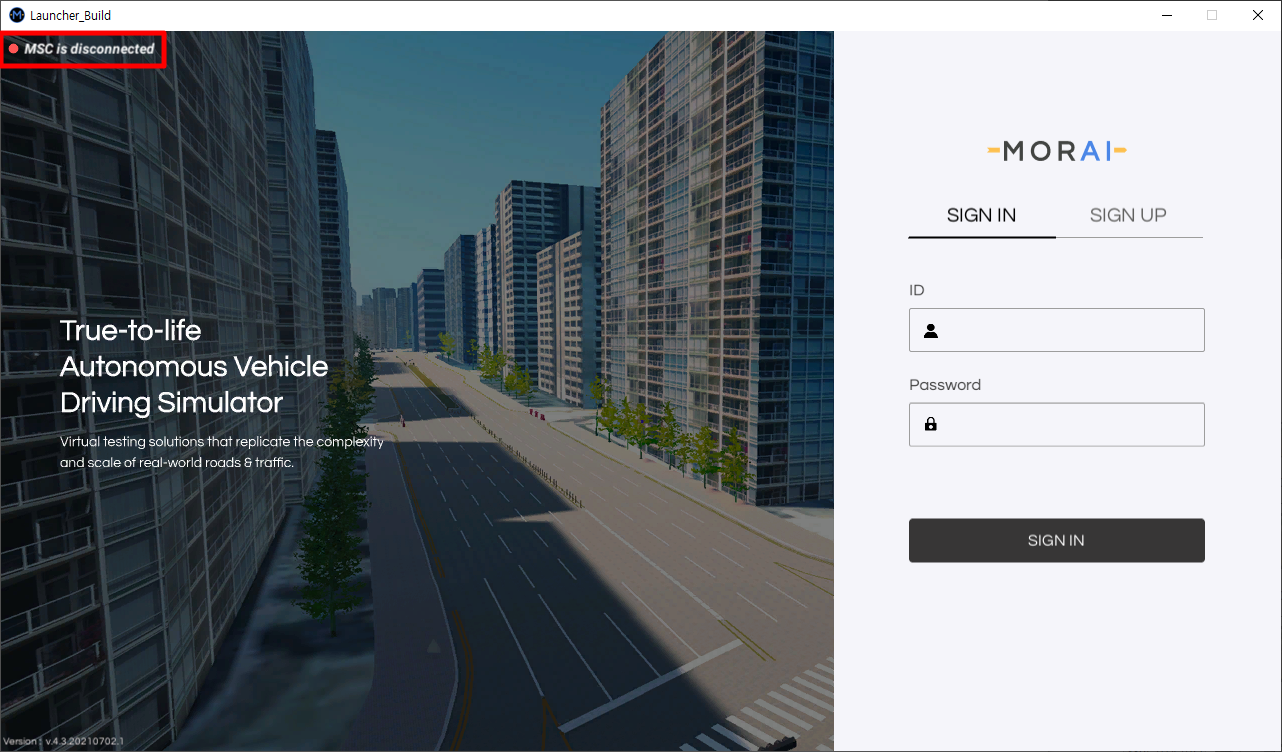The height and width of the screenshot is (752, 1282).
Task: Click the 'True-to-life Autonomous Vehicle' heading
Action: pyautogui.click(x=194, y=366)
